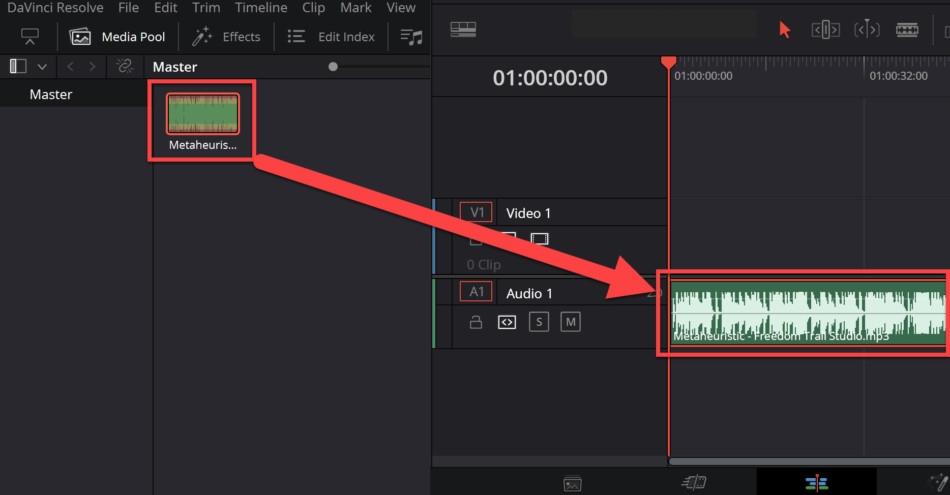This screenshot has width=950, height=495.
Task: Choose the Trim Edit mode tool
Action: tap(825, 30)
